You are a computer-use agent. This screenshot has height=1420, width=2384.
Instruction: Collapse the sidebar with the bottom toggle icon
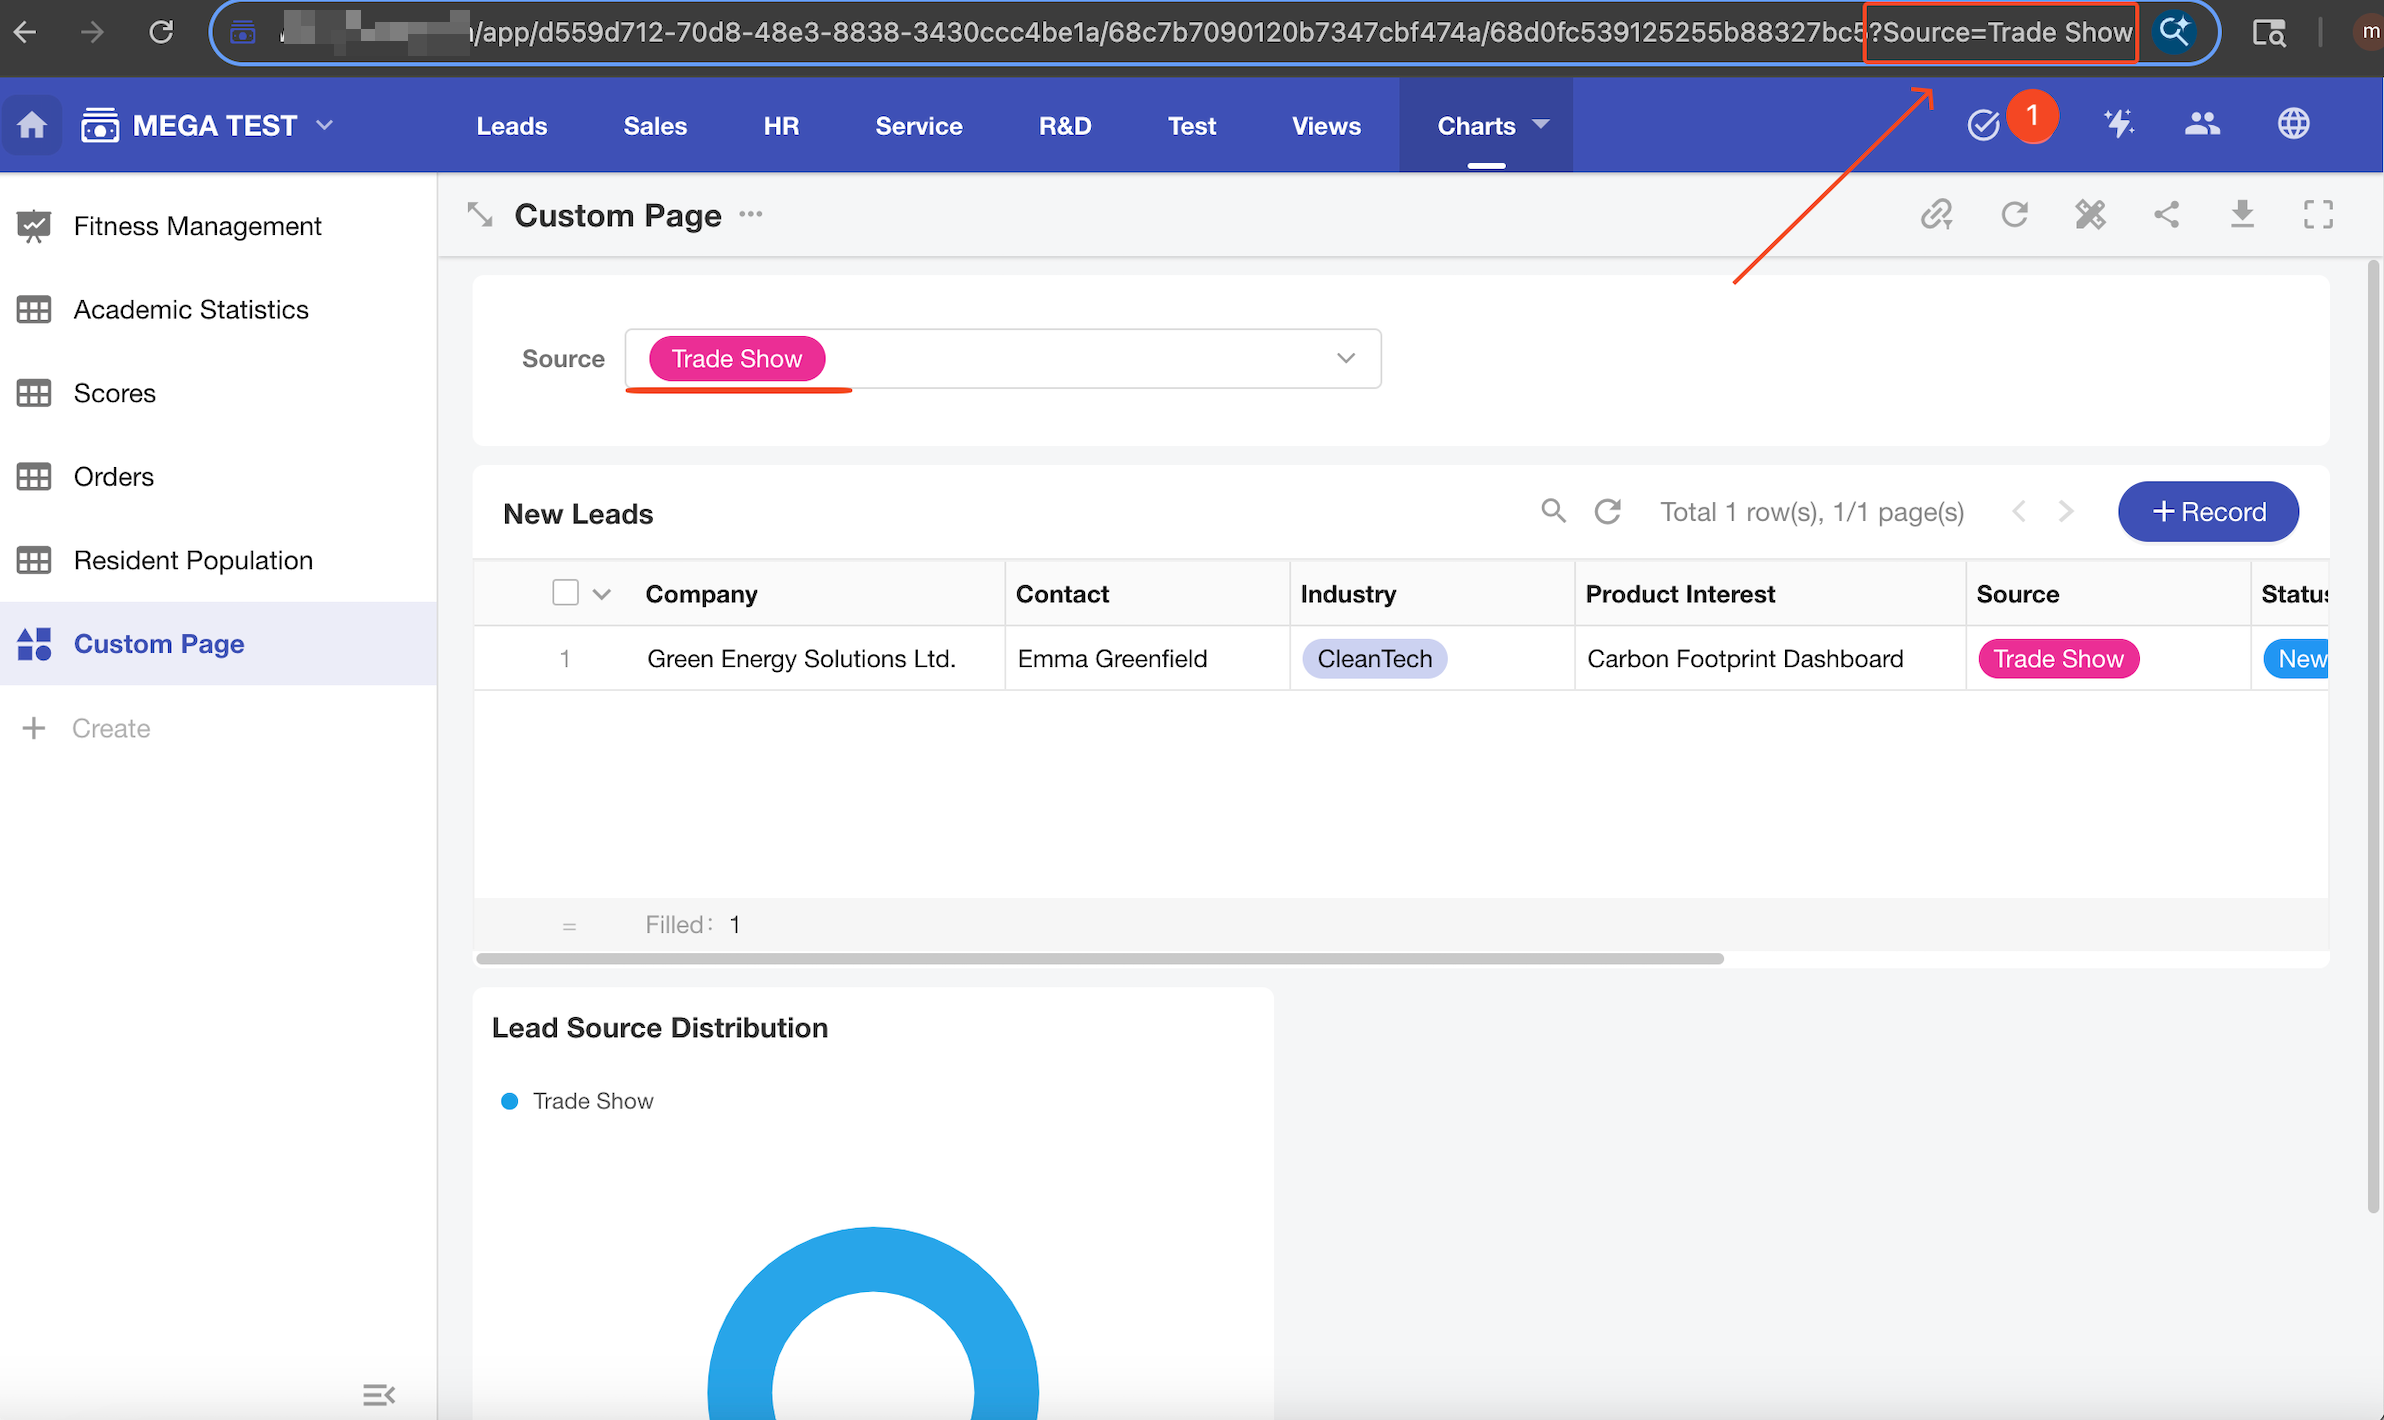378,1394
